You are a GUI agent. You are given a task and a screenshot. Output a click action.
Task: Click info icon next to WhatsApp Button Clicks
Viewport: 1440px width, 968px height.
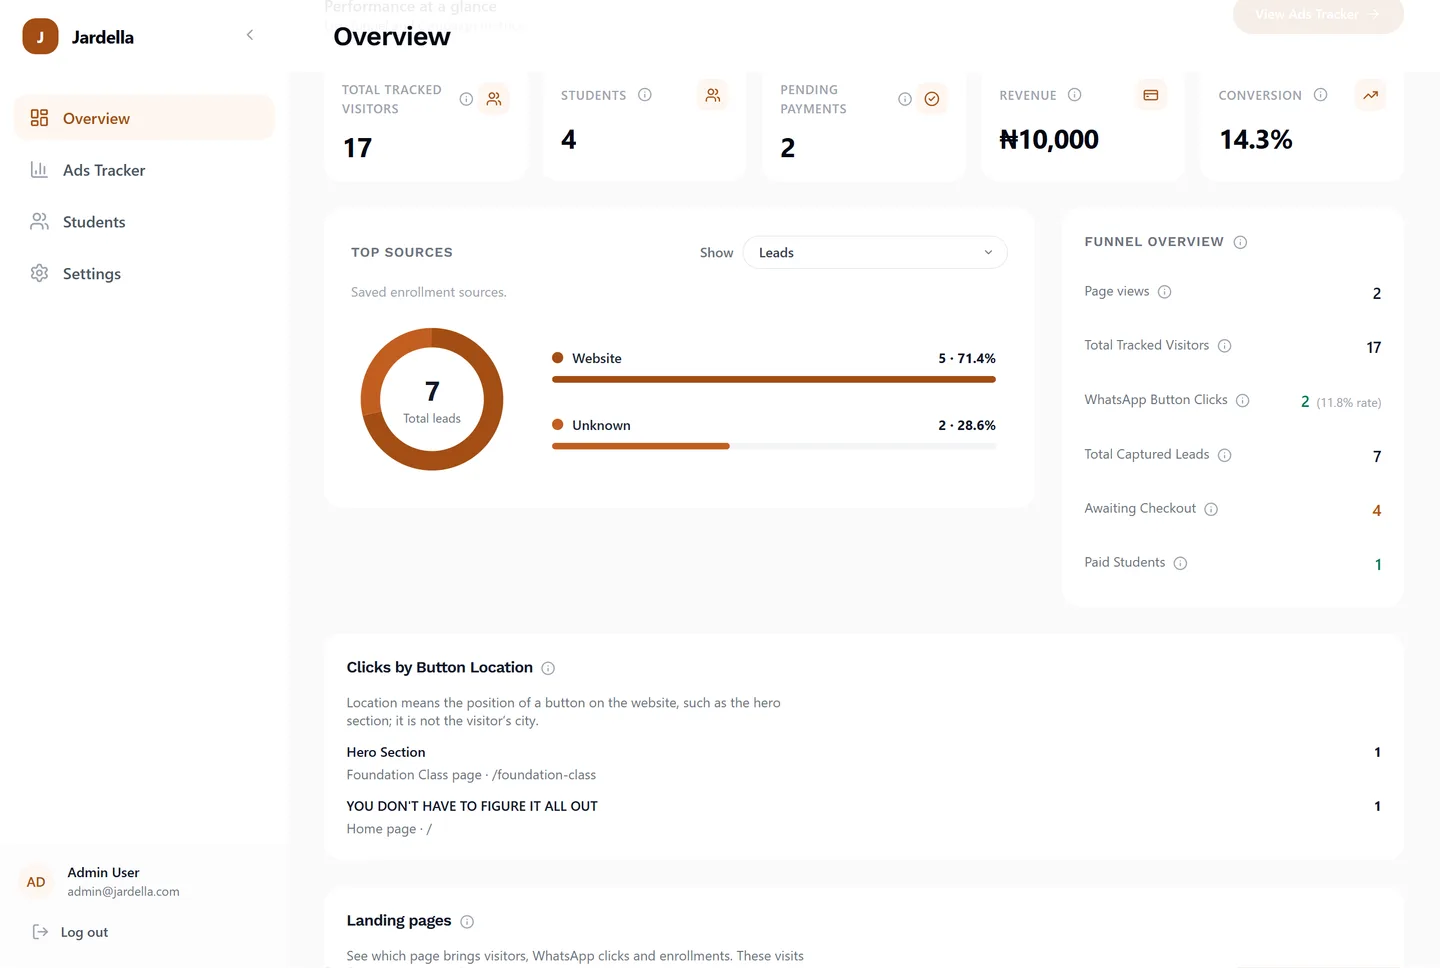(x=1243, y=400)
